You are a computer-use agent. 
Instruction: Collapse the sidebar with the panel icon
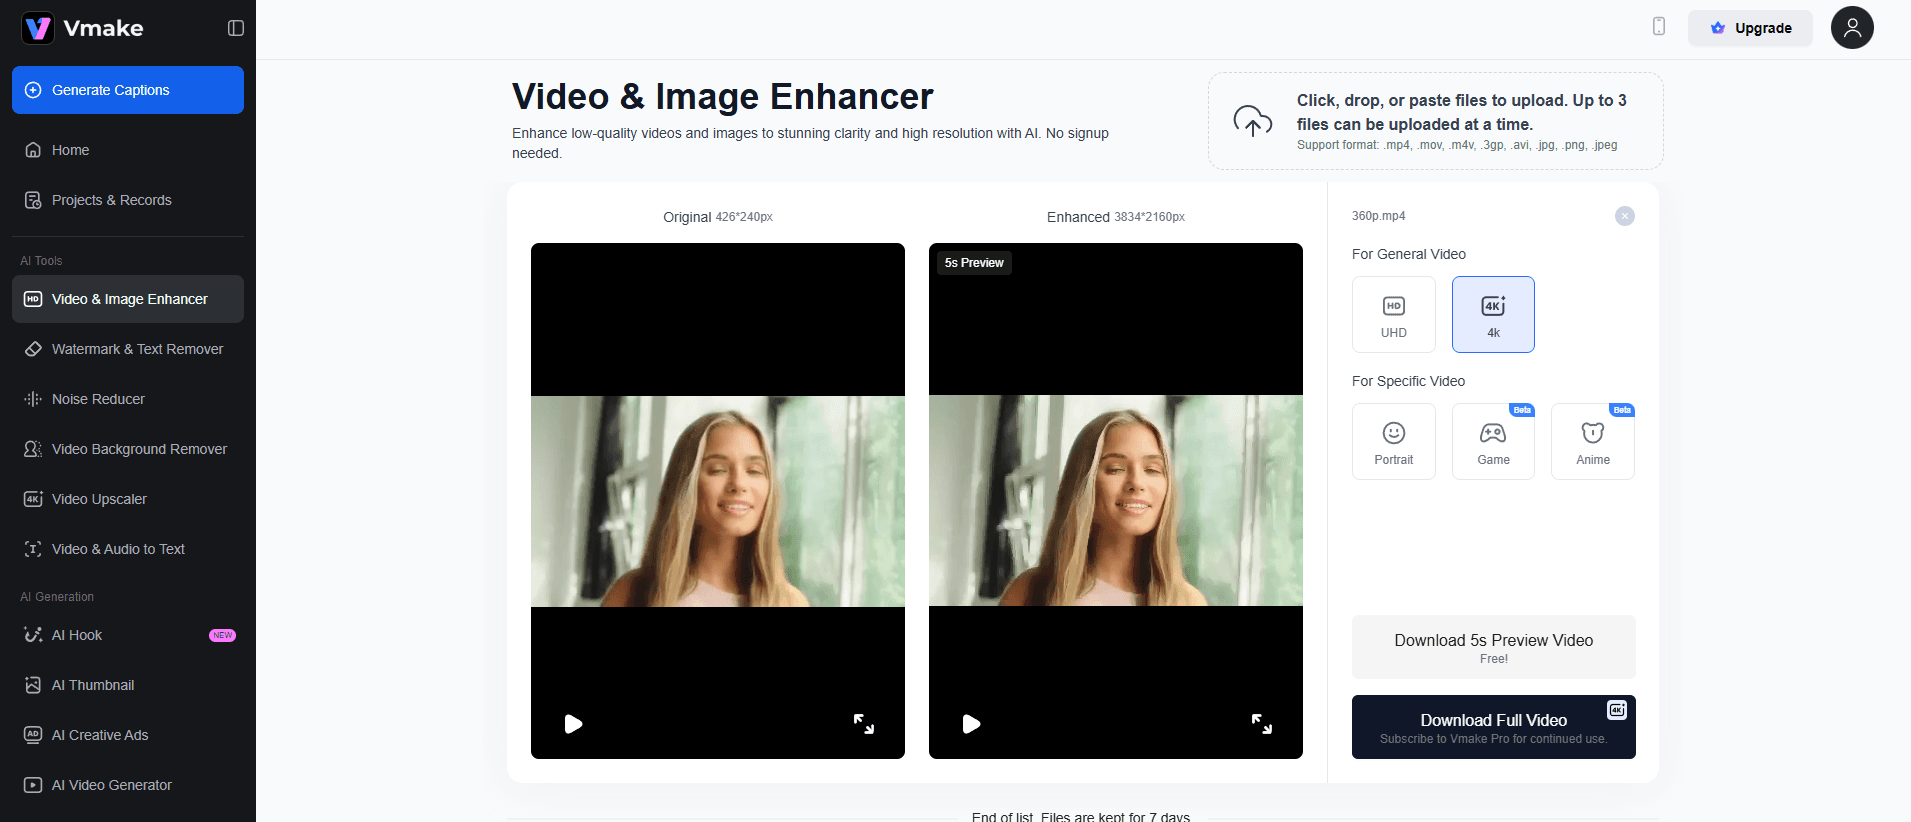(236, 28)
